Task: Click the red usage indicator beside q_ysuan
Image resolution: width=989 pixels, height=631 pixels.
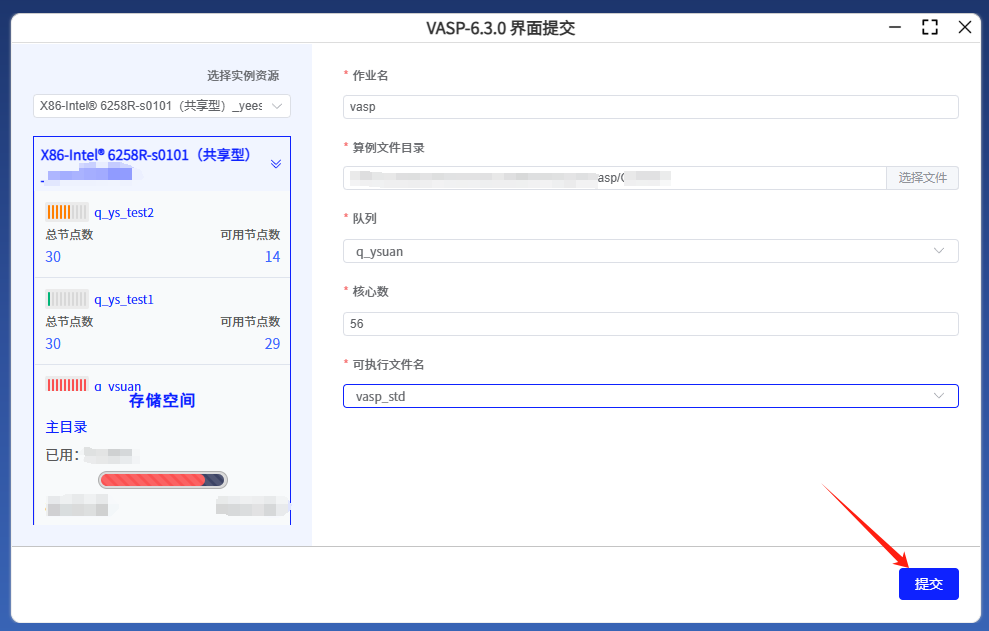Action: coord(66,385)
